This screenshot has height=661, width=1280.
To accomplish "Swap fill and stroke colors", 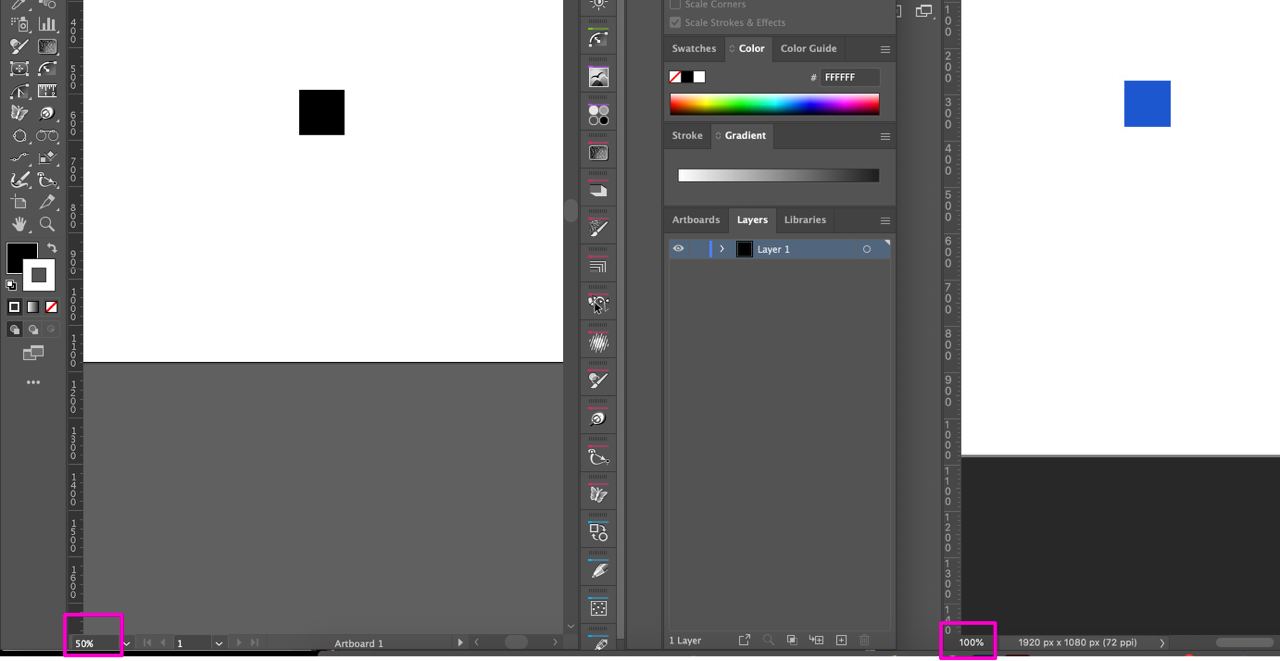I will pyautogui.click(x=51, y=248).
